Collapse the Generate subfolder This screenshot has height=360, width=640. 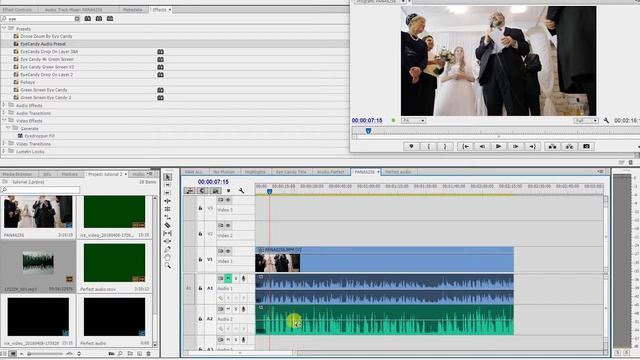coord(8,128)
